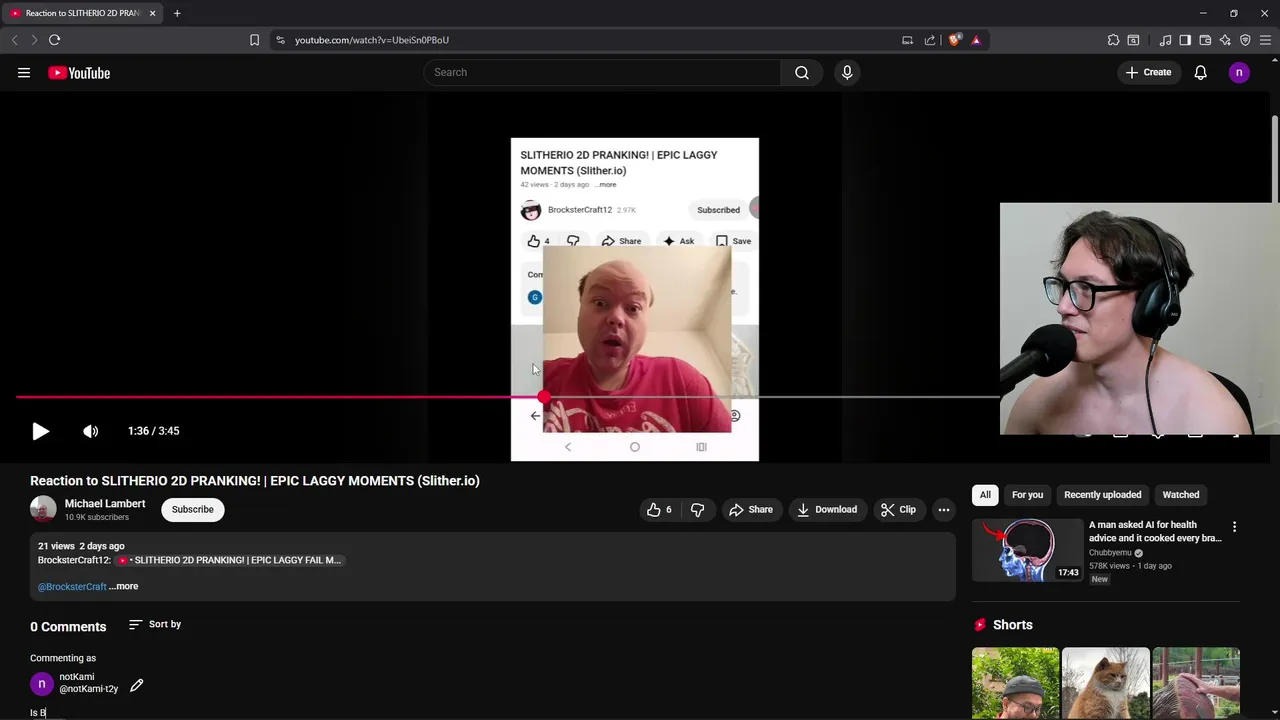Image resolution: width=1280 pixels, height=720 pixels.
Task: Reload the page
Action: click(x=54, y=40)
